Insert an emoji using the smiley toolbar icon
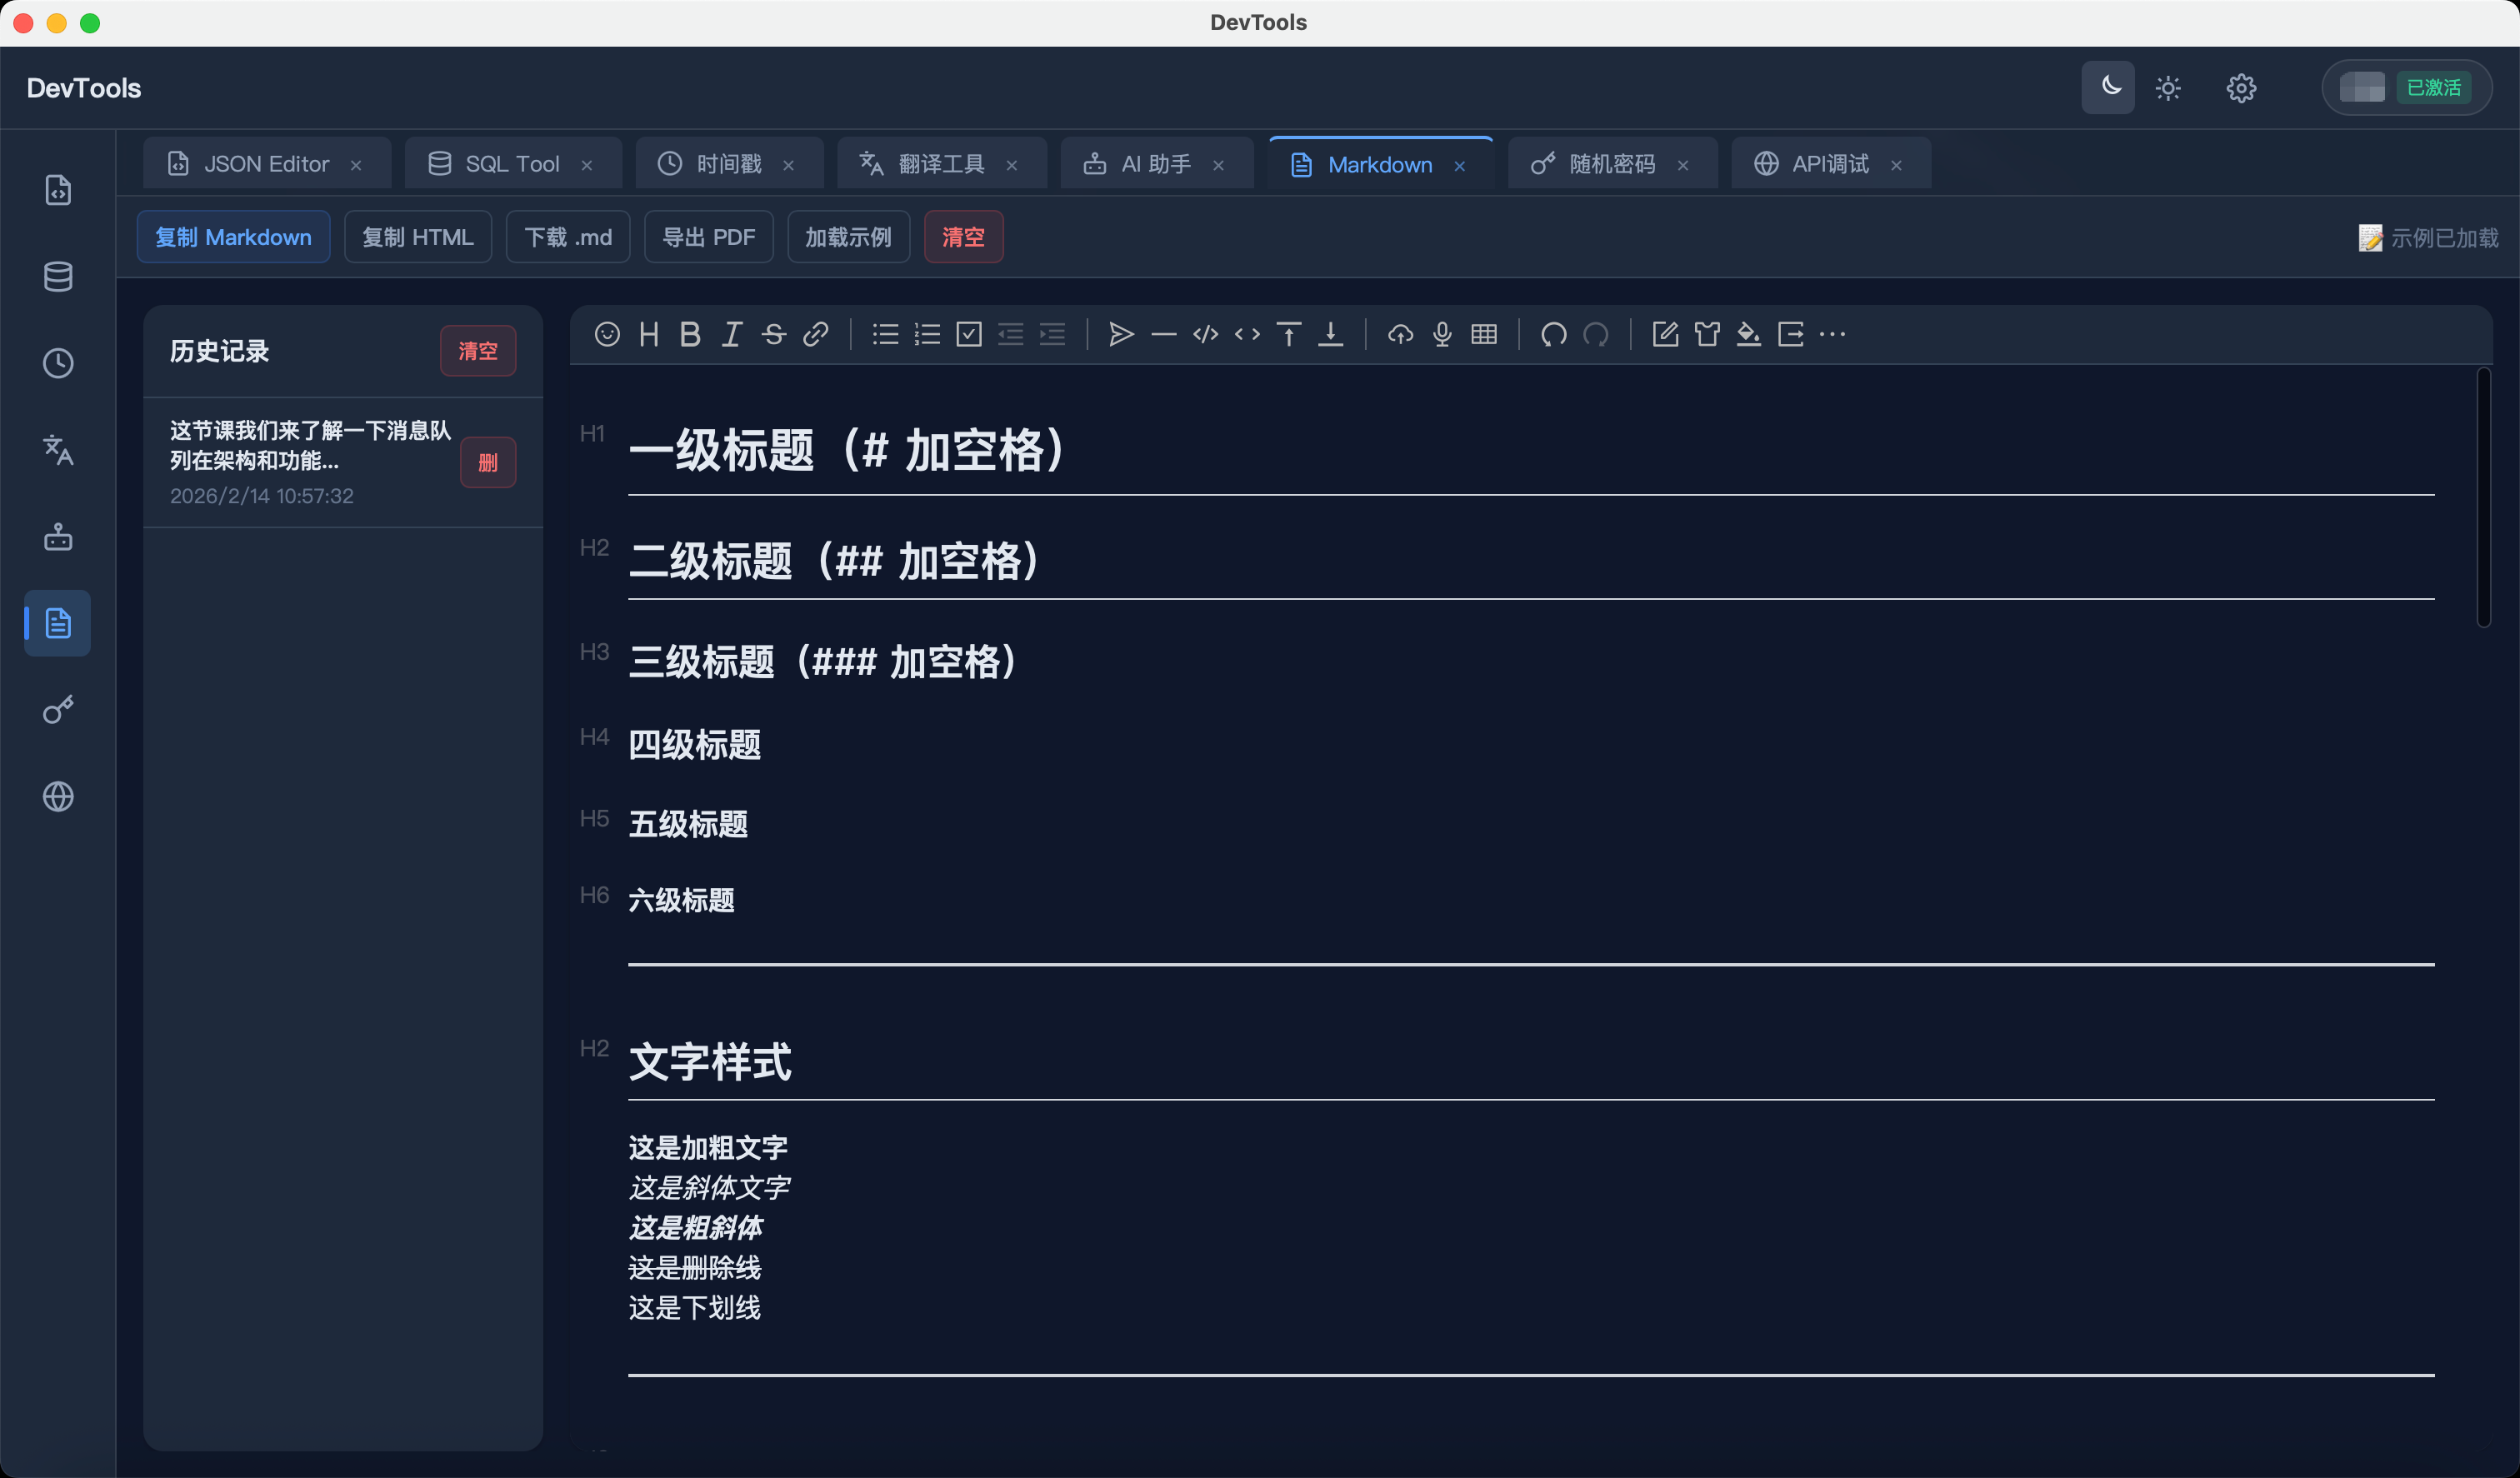Viewport: 2520px width, 1478px height. click(x=607, y=334)
